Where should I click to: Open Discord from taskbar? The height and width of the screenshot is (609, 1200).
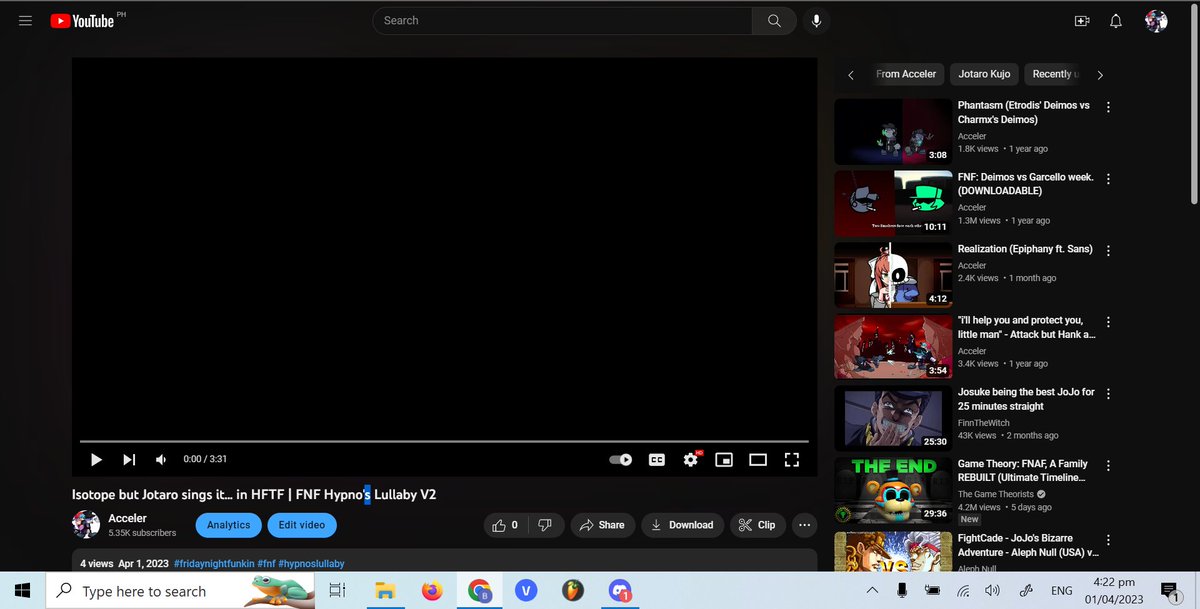pyautogui.click(x=620, y=591)
